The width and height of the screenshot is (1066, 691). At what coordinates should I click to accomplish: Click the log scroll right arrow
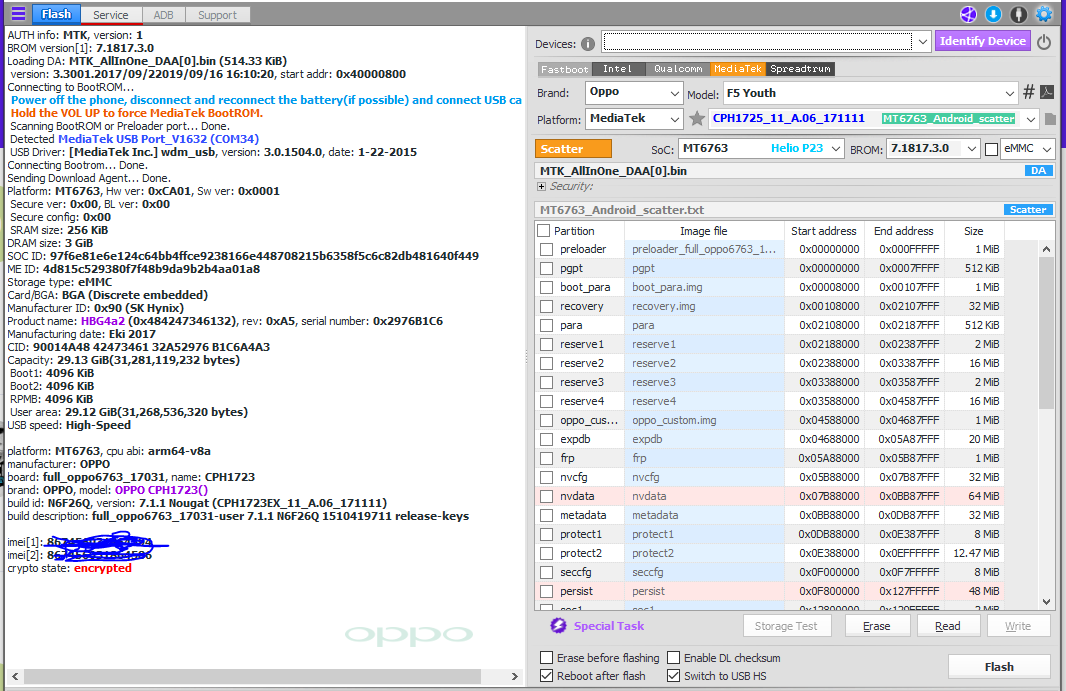pyautogui.click(x=515, y=677)
